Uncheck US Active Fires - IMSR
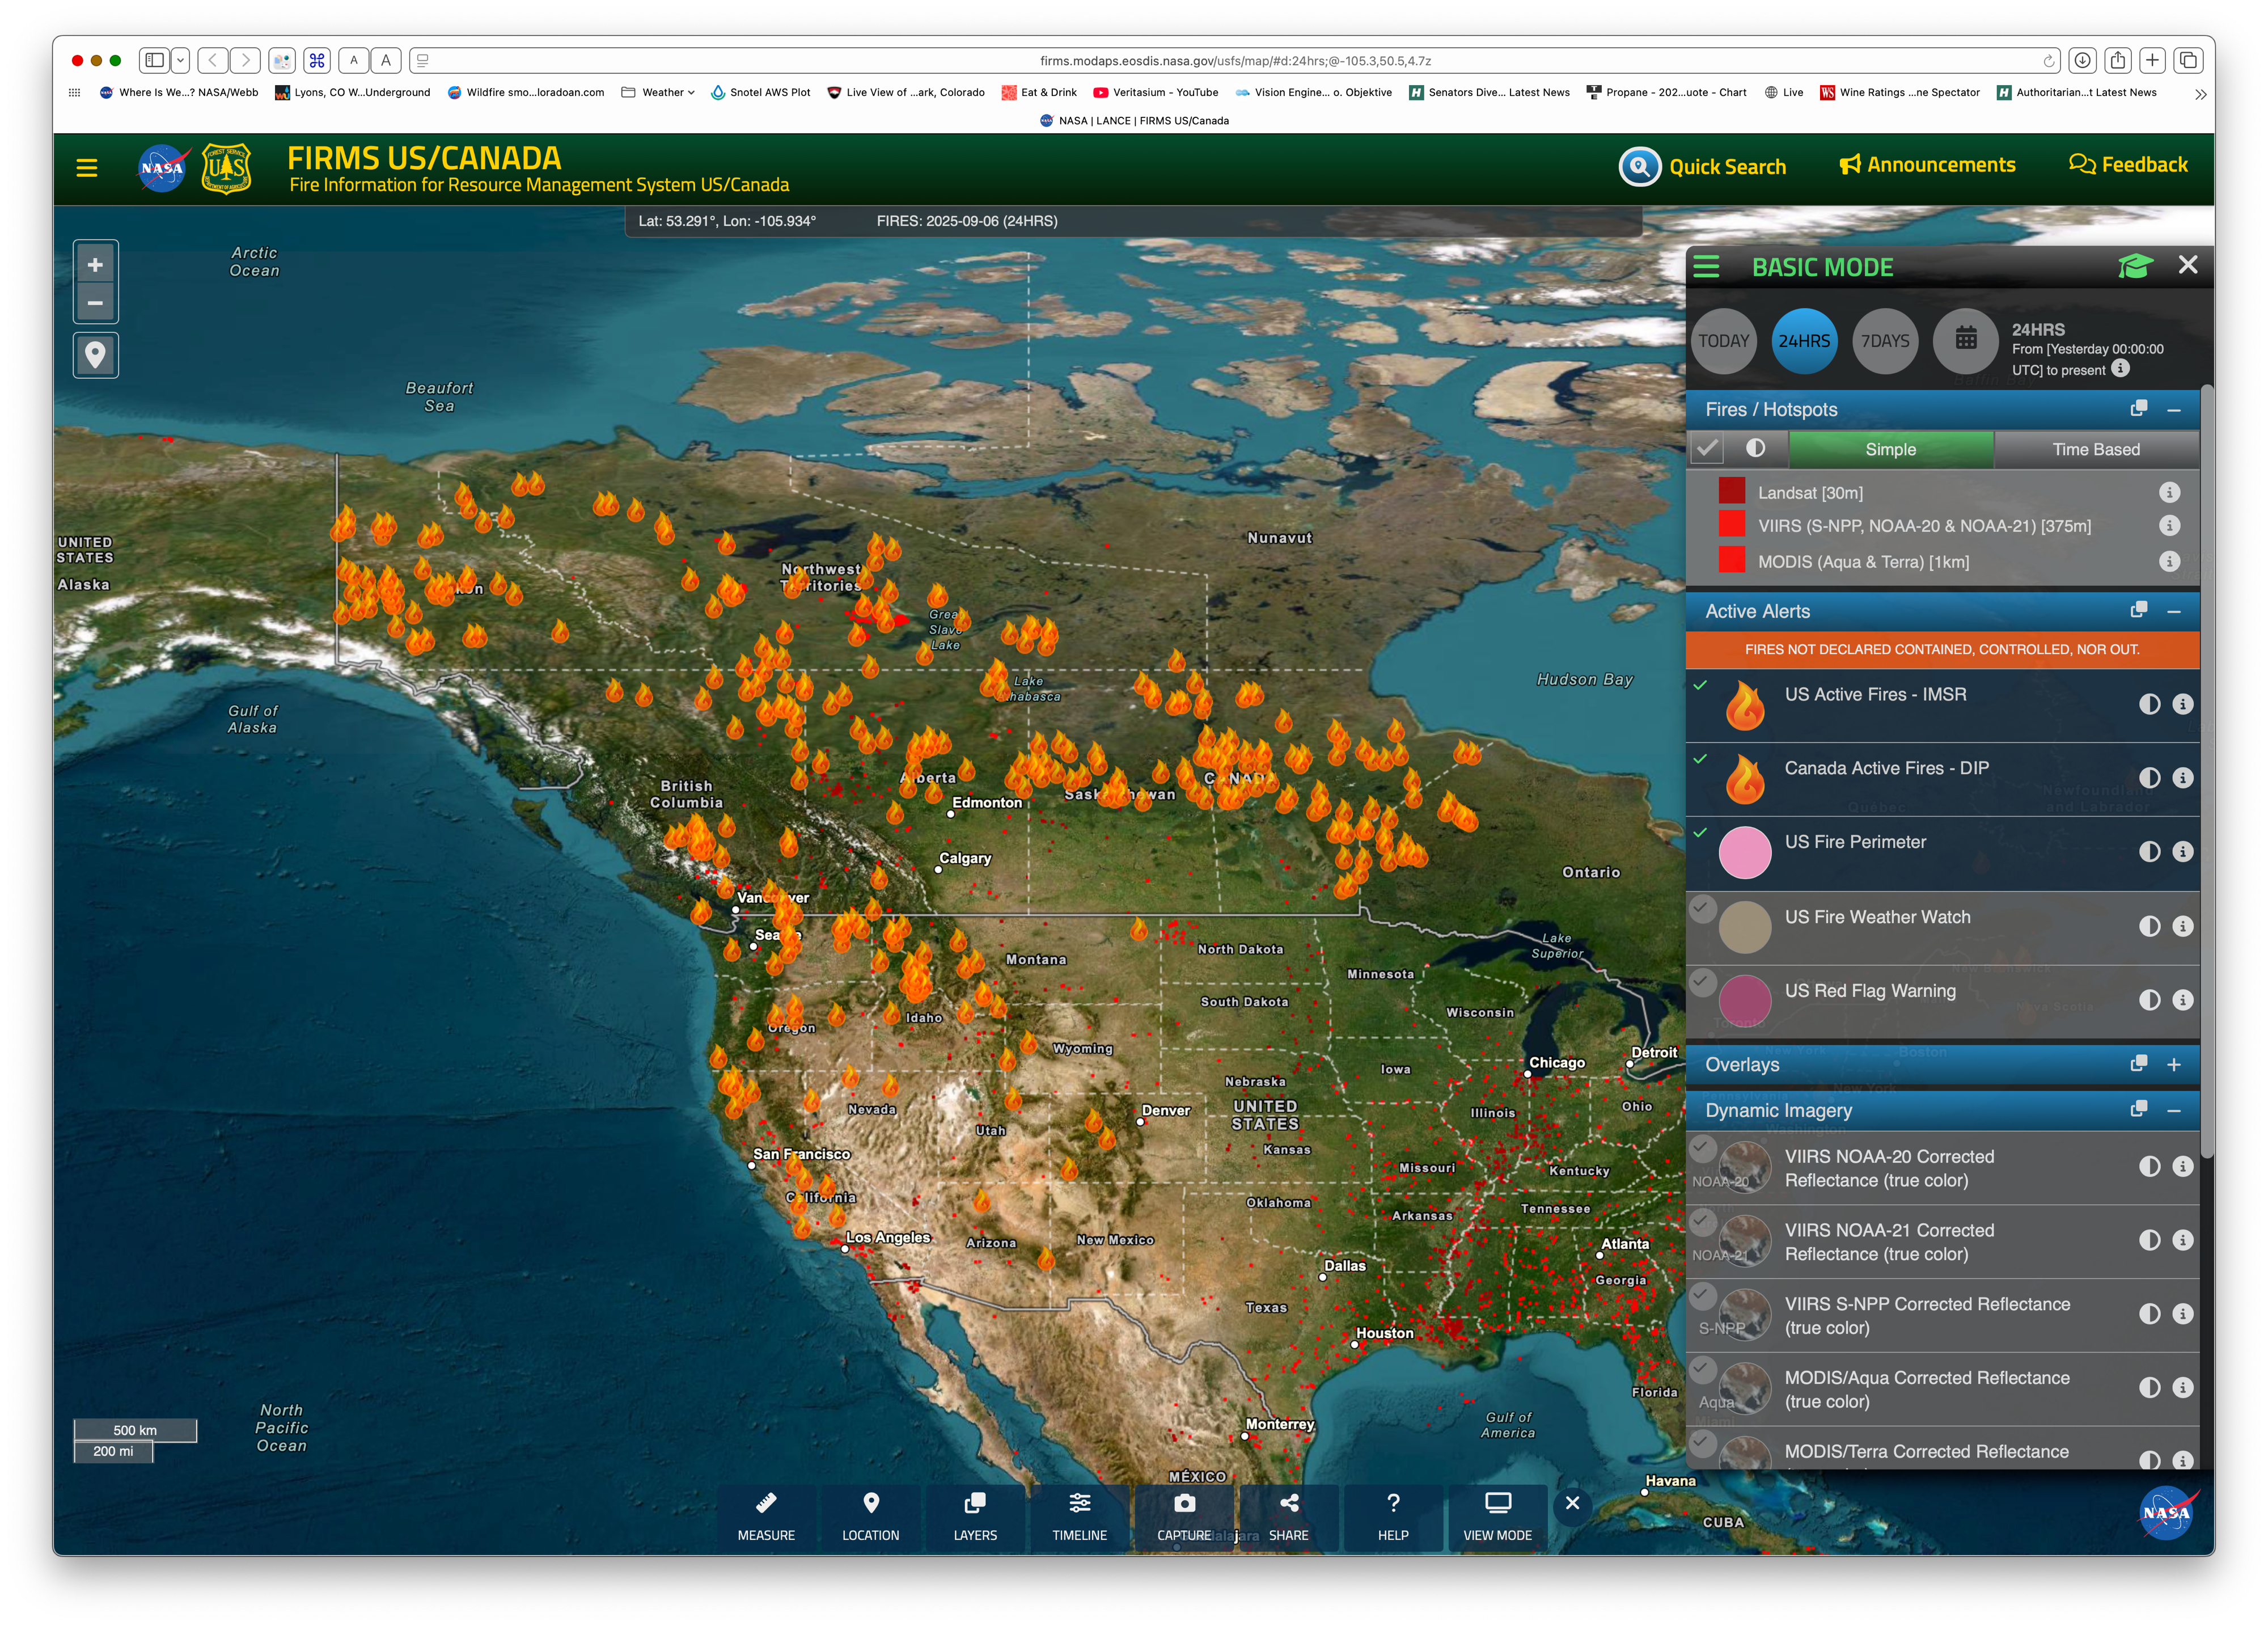Viewport: 2268px width, 1626px height. coord(1700,686)
